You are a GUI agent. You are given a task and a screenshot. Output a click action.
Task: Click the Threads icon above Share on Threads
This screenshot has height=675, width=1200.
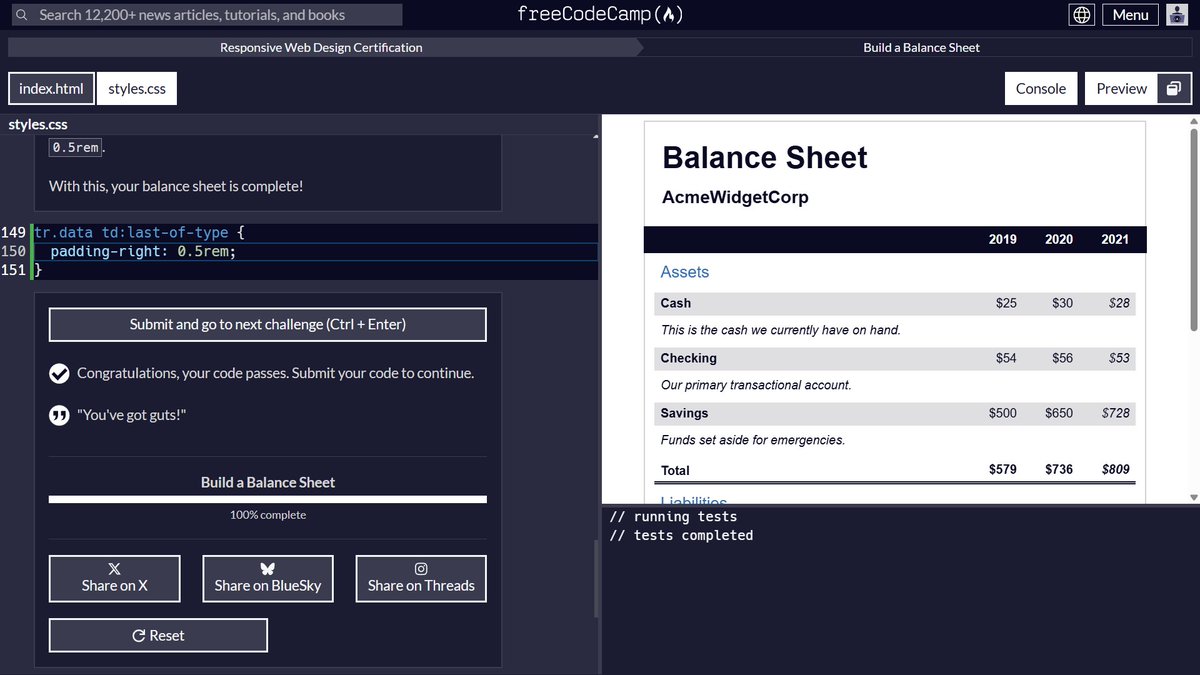[421, 567]
